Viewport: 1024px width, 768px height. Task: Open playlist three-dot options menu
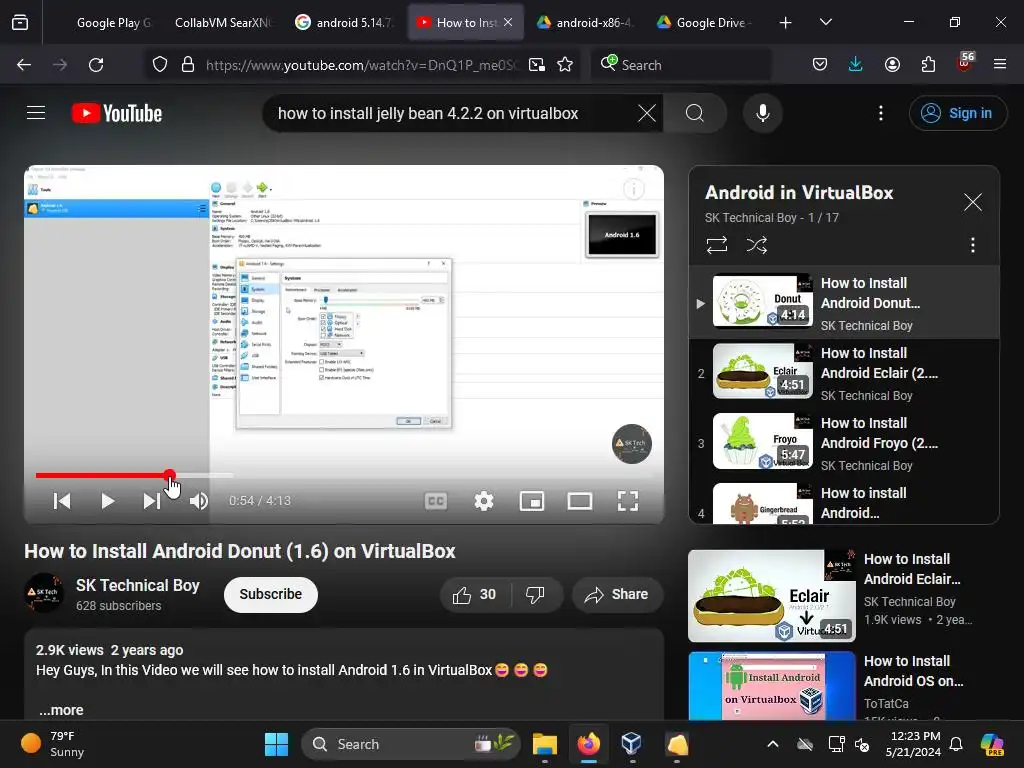click(972, 245)
